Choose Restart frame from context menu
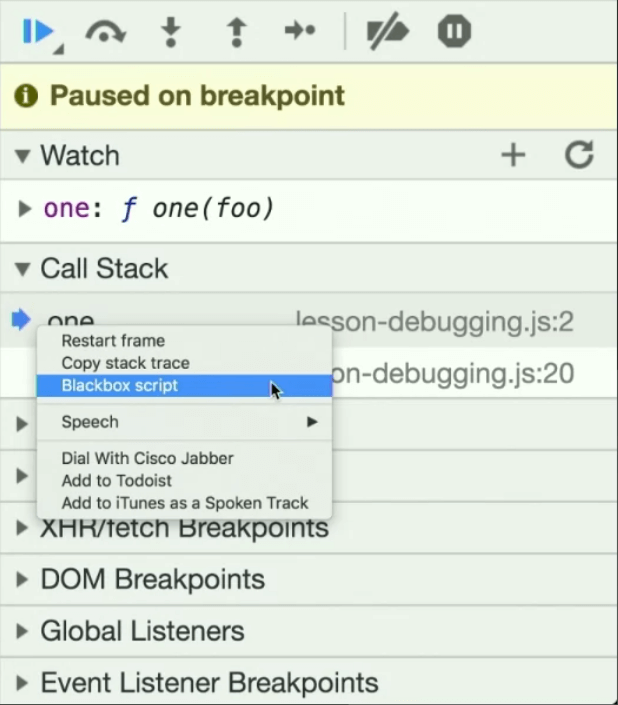Screen dimensions: 618x705 coord(113,341)
